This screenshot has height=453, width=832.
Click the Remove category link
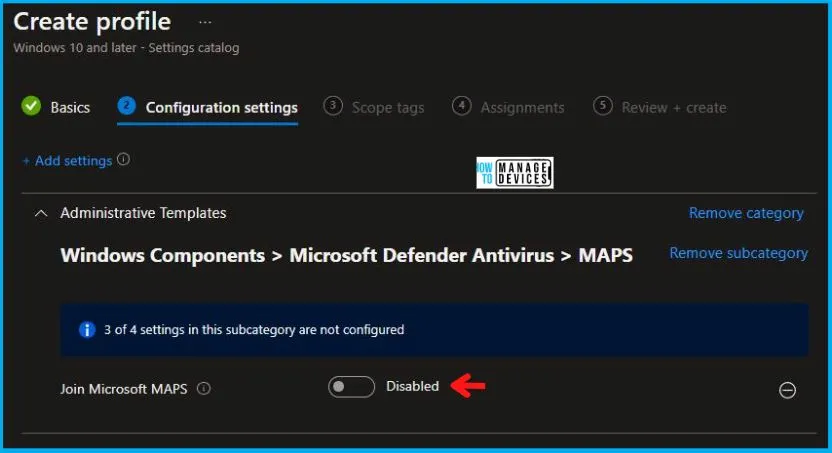coord(746,213)
